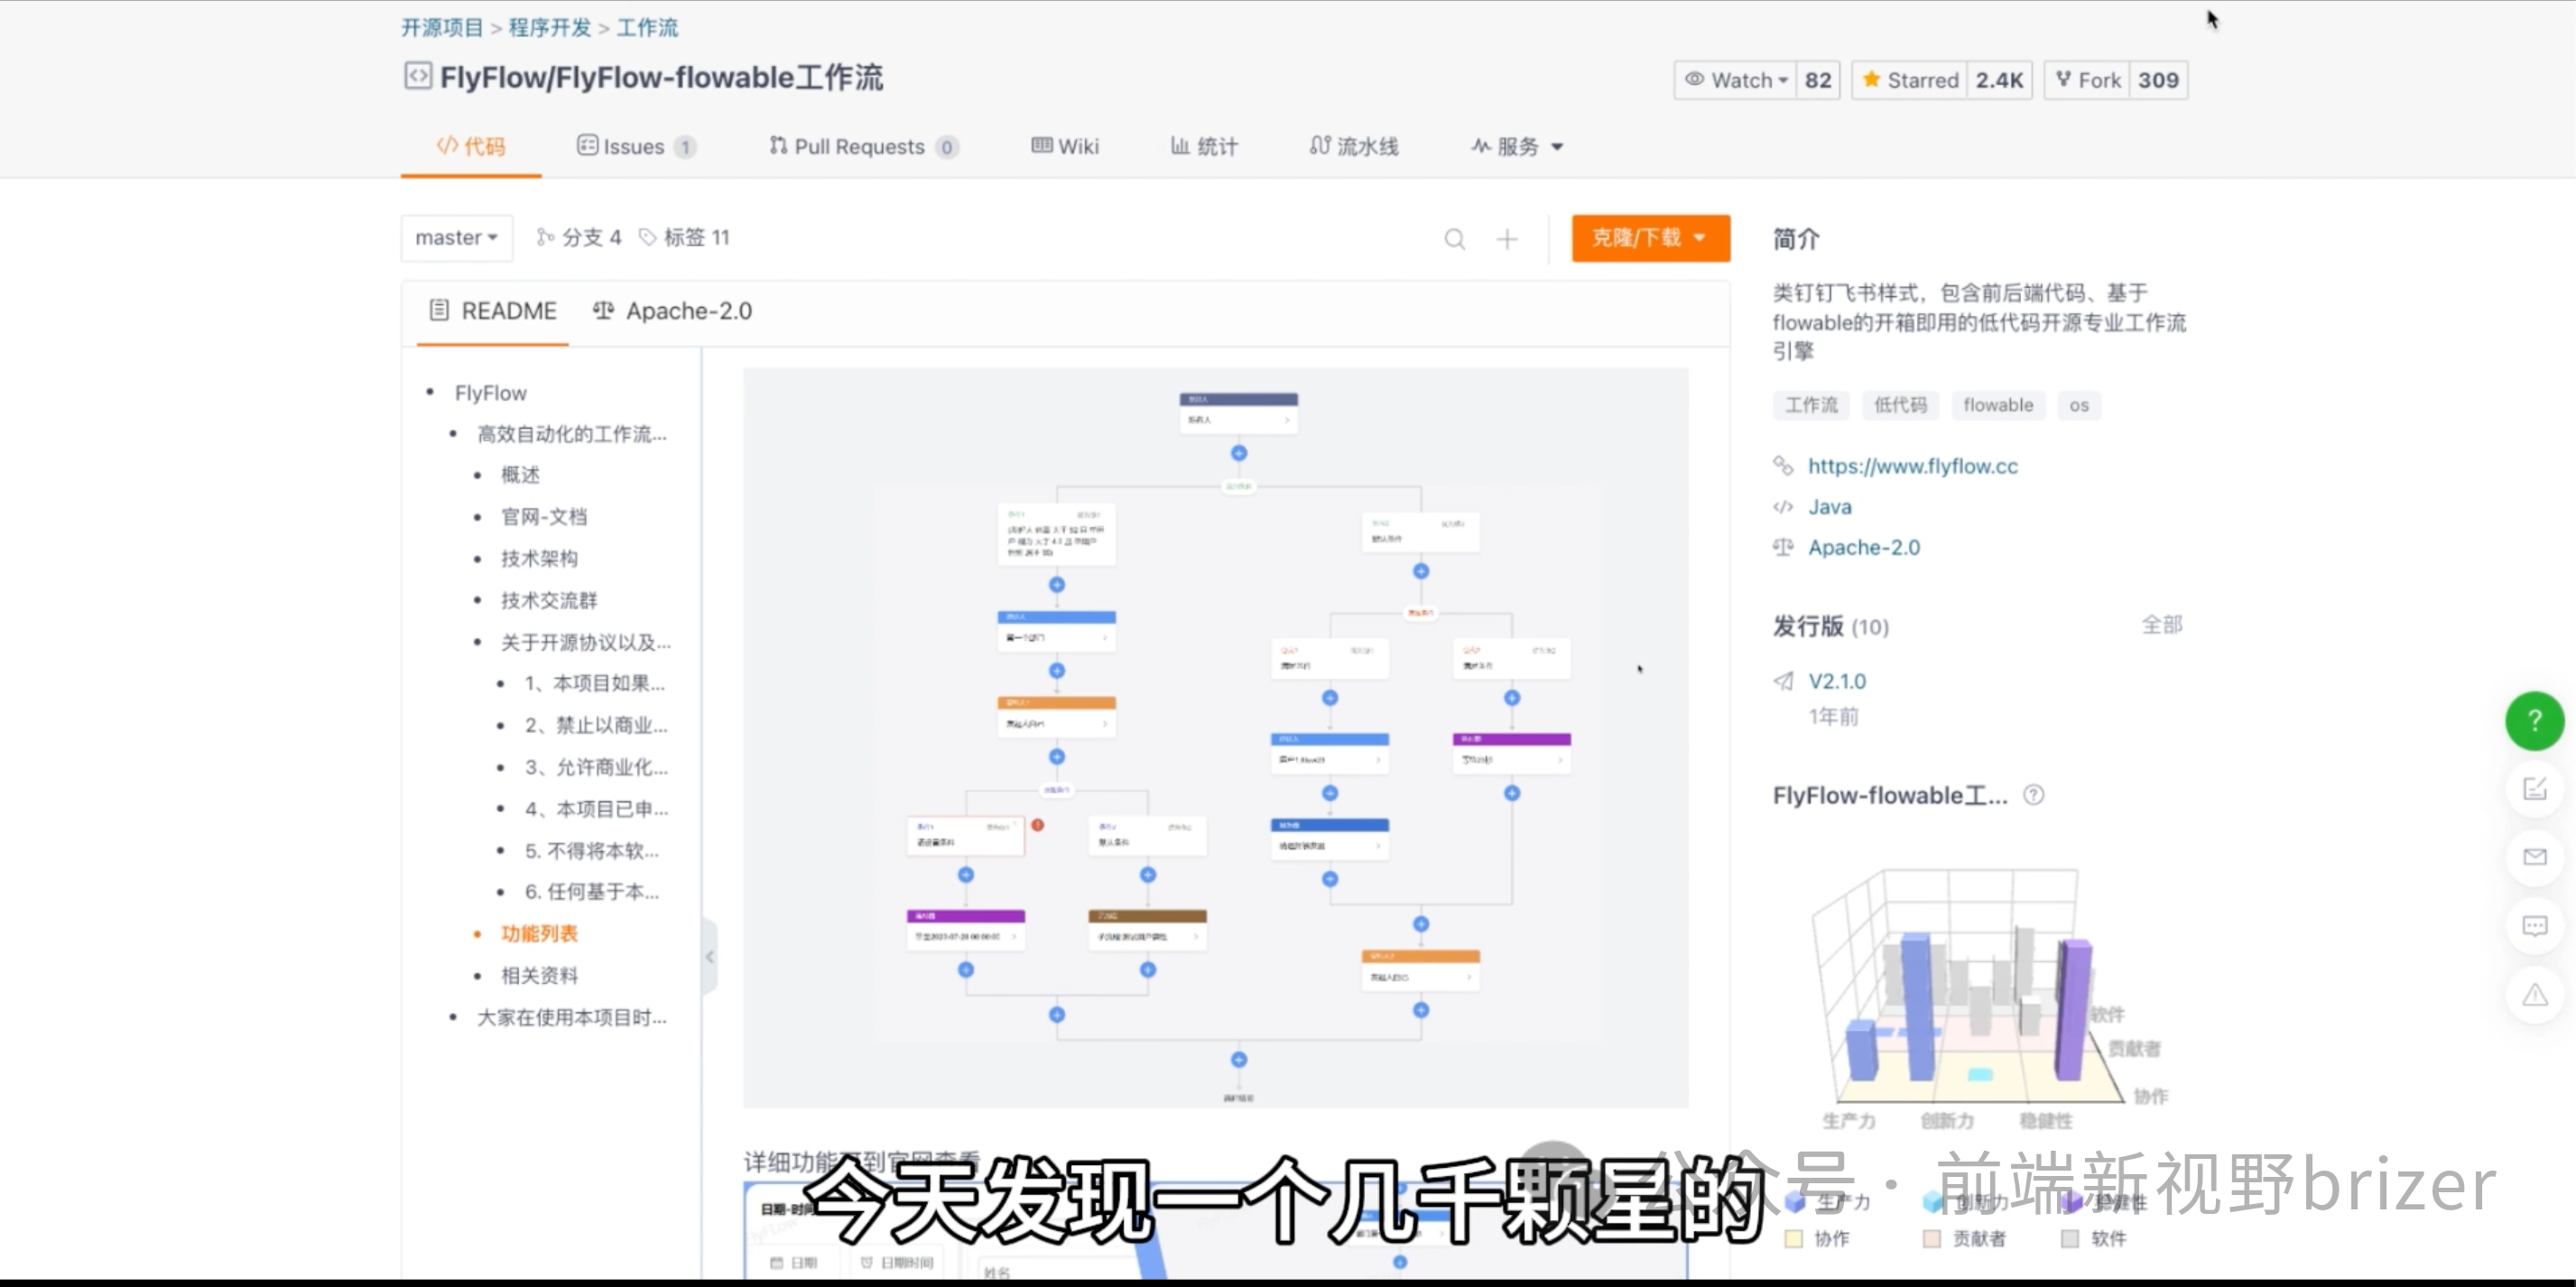Open the master branch dropdown
Viewport: 2576px width, 1287px height.
click(456, 238)
